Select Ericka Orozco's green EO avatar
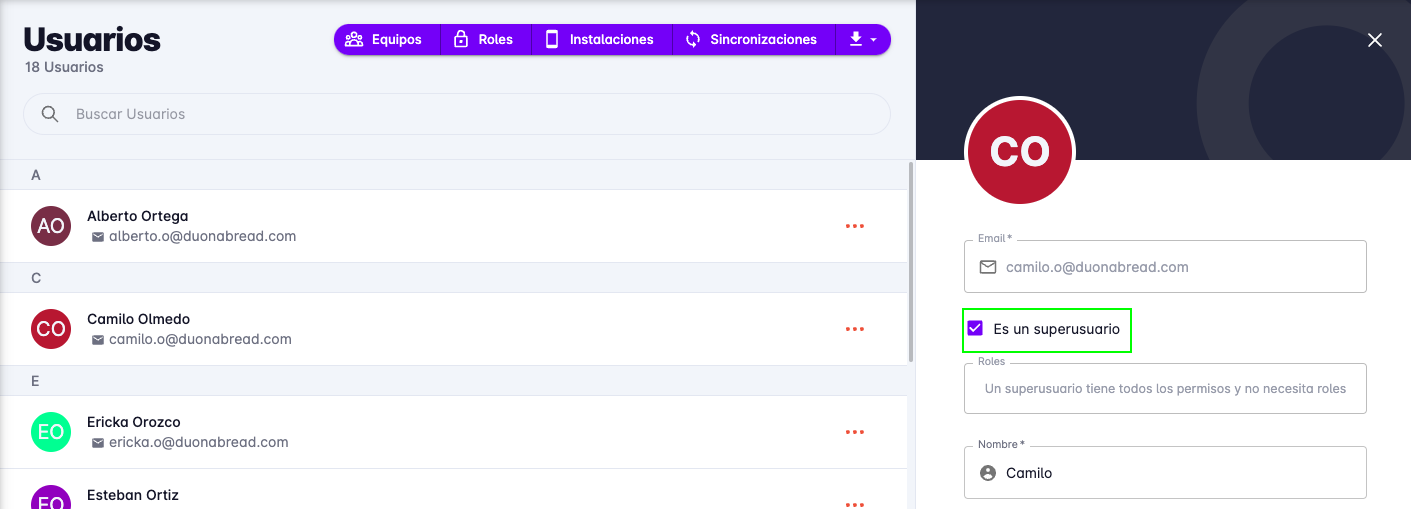Screen dimensions: 1411x509 [51, 432]
